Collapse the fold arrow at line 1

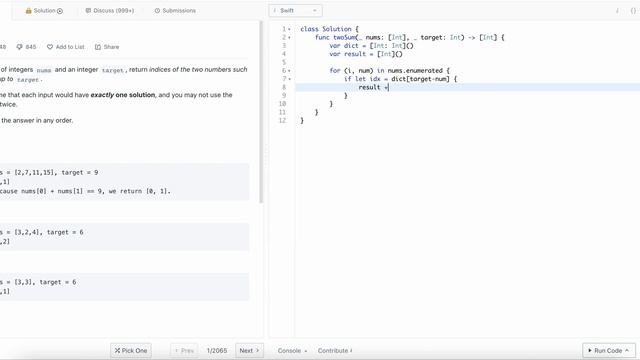pos(289,29)
